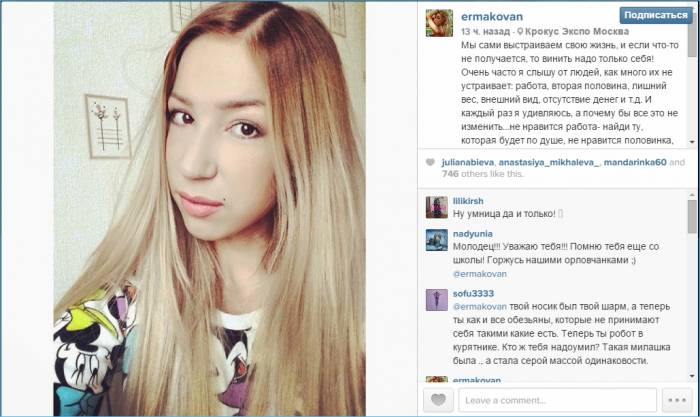This screenshot has width=700, height=417.
Task: Click @ermakovan mention in nadyunia's comment
Action: pyautogui.click(x=479, y=274)
